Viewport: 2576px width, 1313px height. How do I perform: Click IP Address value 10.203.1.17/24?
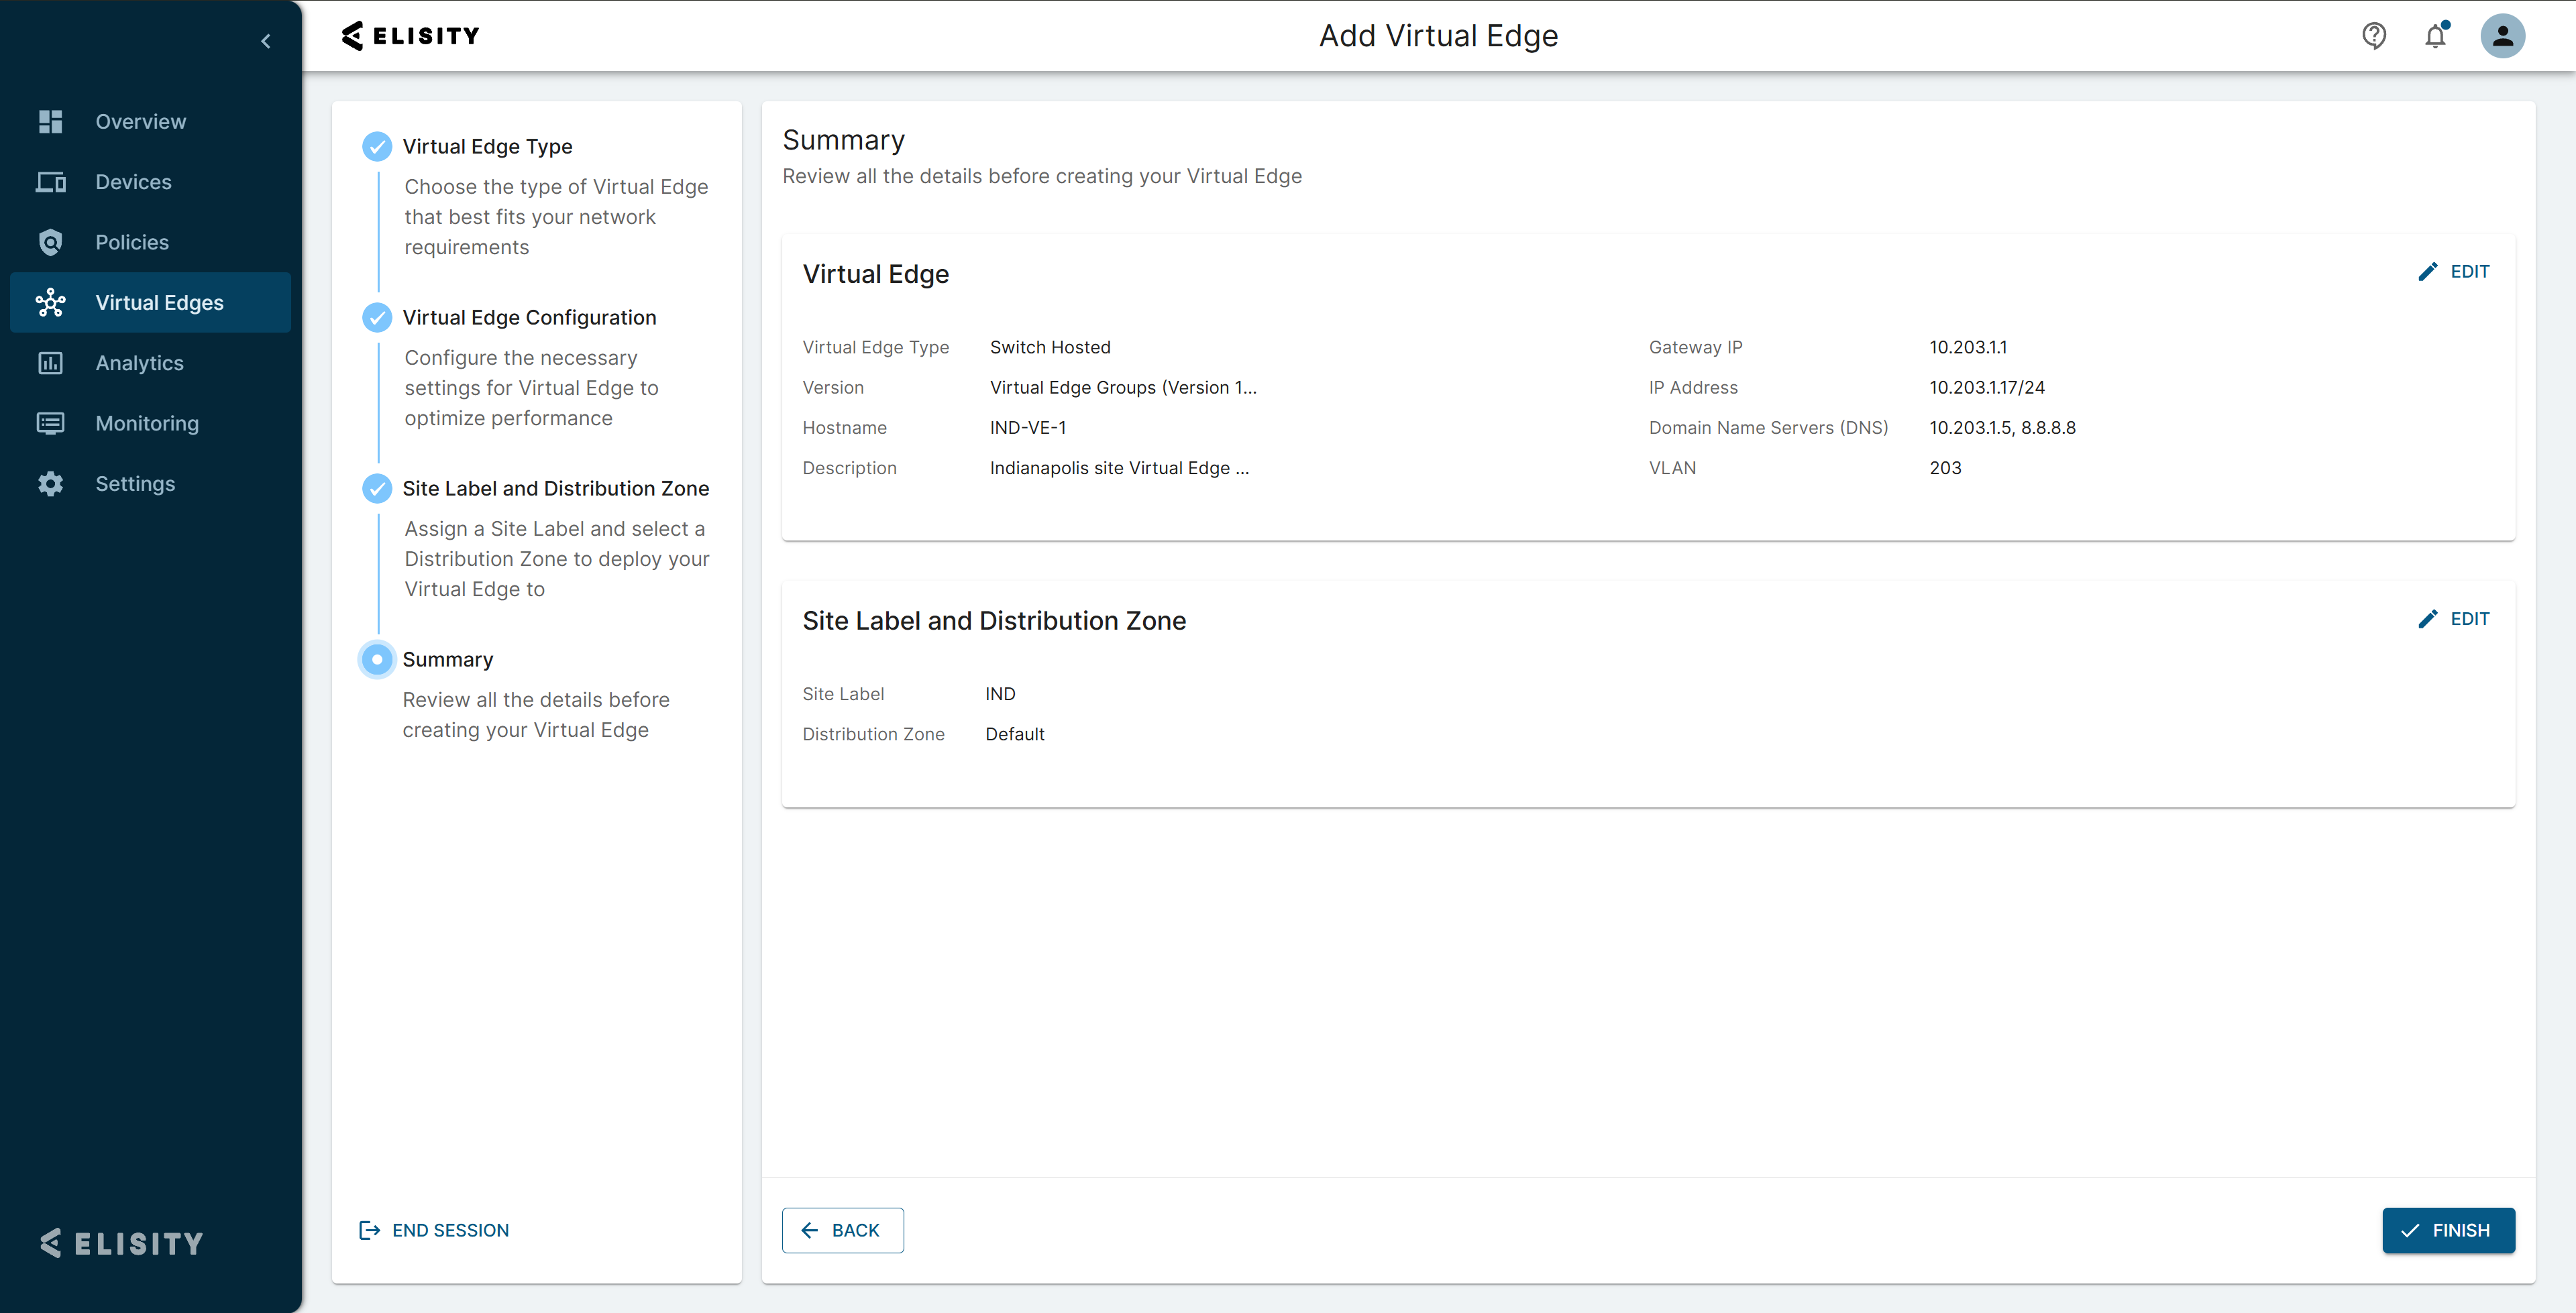click(1987, 387)
